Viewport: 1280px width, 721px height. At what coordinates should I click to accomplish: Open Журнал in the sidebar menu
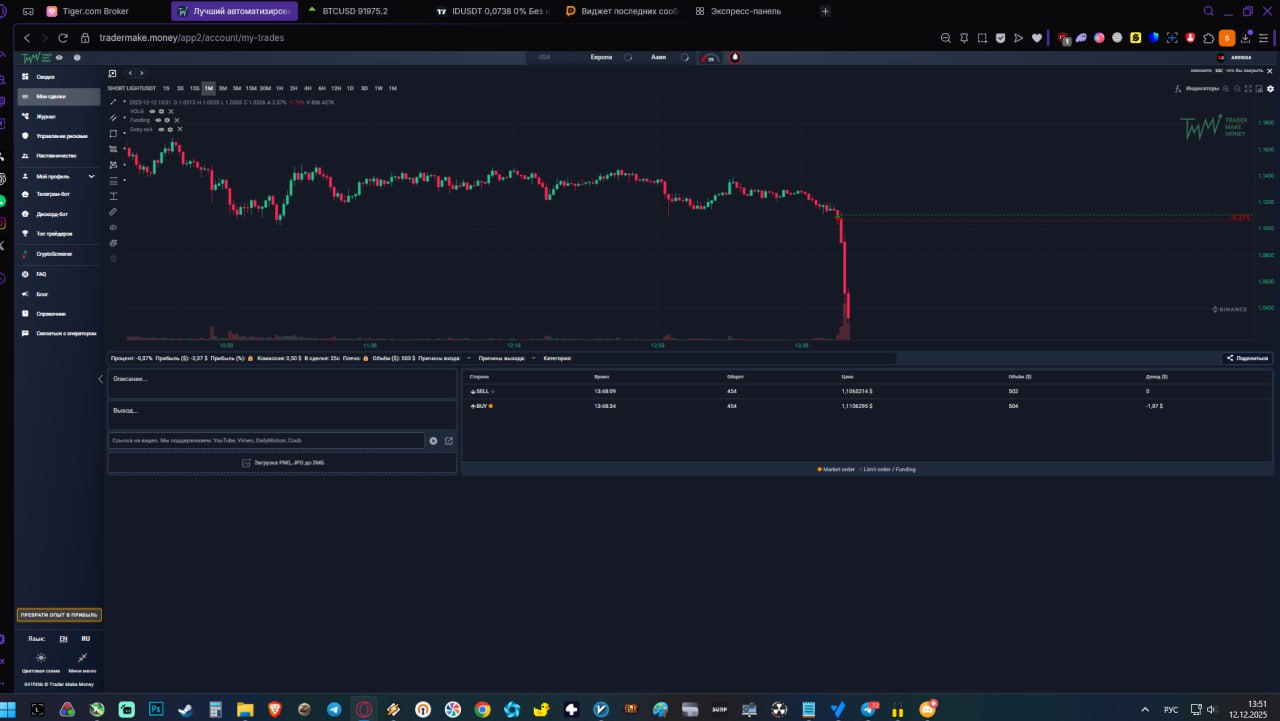tap(46, 116)
